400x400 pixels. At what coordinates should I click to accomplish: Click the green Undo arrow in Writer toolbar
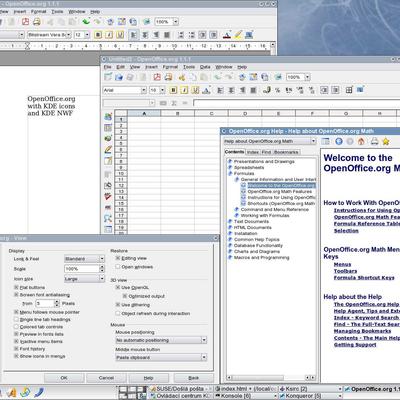click(x=86, y=22)
